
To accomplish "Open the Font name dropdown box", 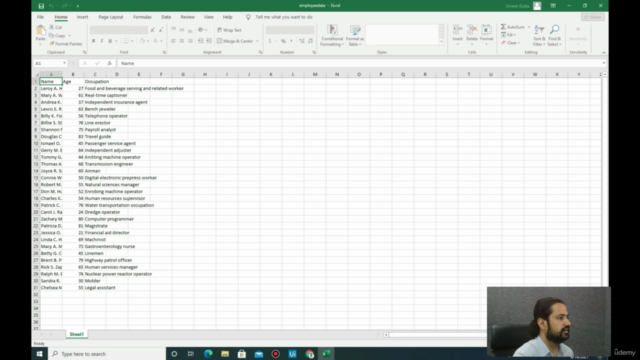I will [111, 30].
